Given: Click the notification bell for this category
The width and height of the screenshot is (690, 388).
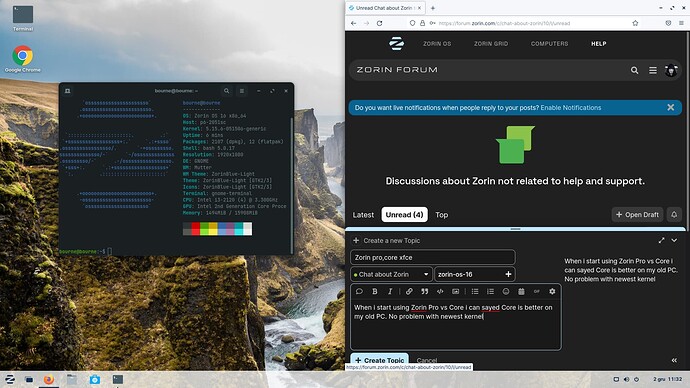Looking at the screenshot, I should (x=674, y=214).
